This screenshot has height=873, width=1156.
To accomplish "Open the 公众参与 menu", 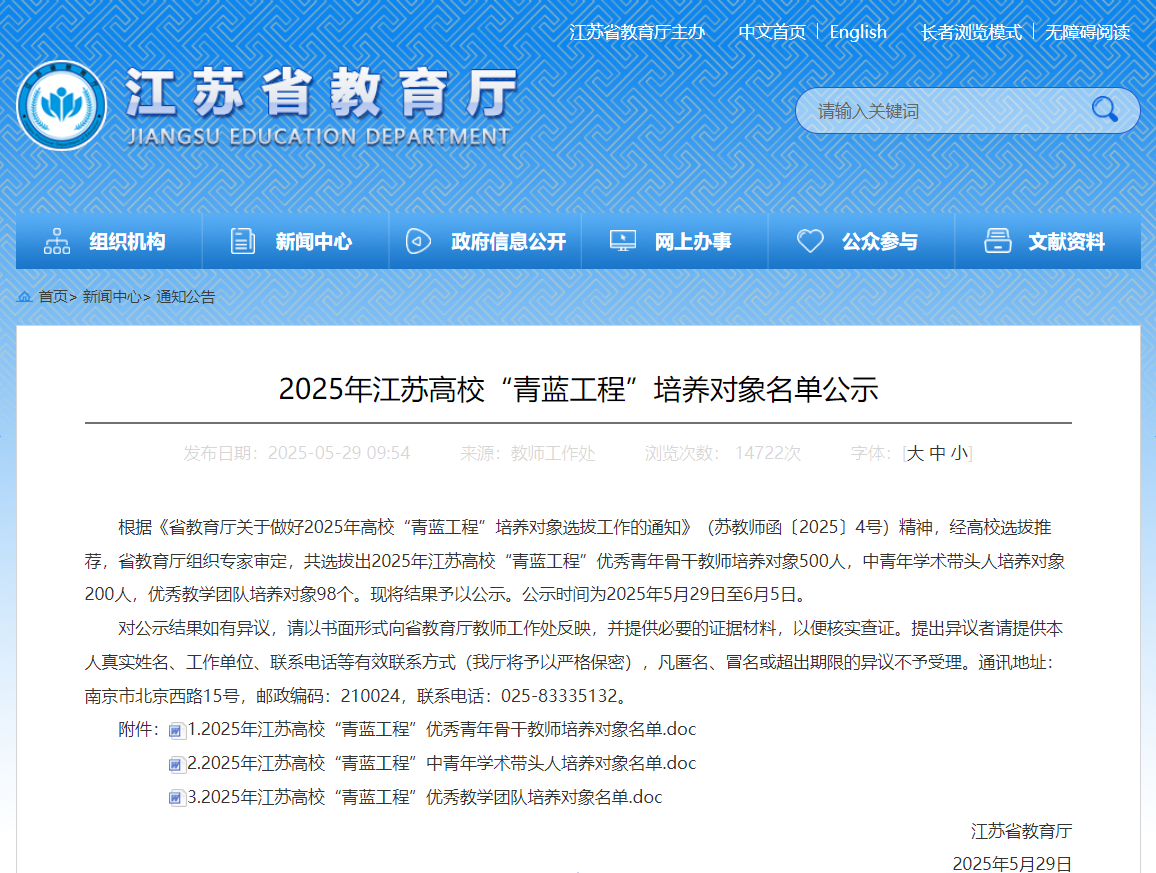I will click(861, 241).
